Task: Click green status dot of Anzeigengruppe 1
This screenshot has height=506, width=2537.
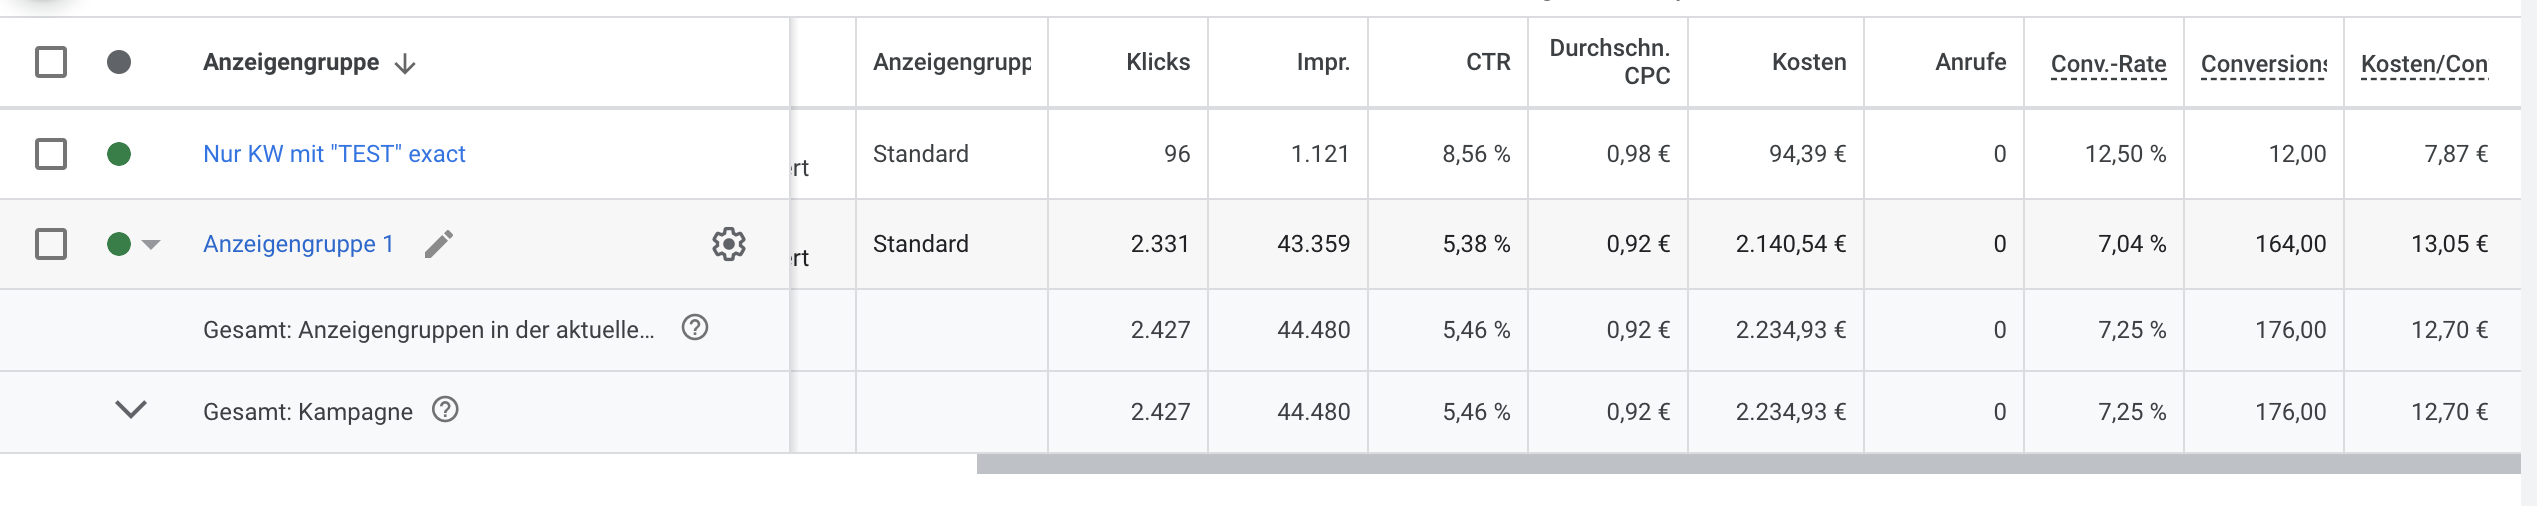Action: pyautogui.click(x=119, y=244)
